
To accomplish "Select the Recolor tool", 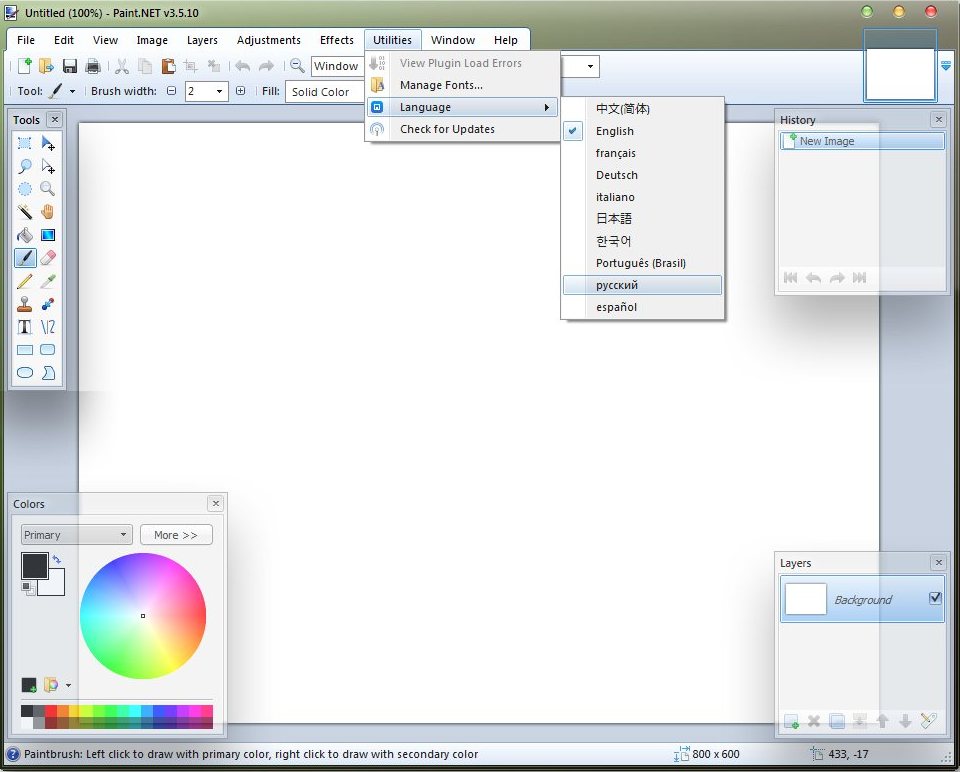I will pyautogui.click(x=48, y=304).
